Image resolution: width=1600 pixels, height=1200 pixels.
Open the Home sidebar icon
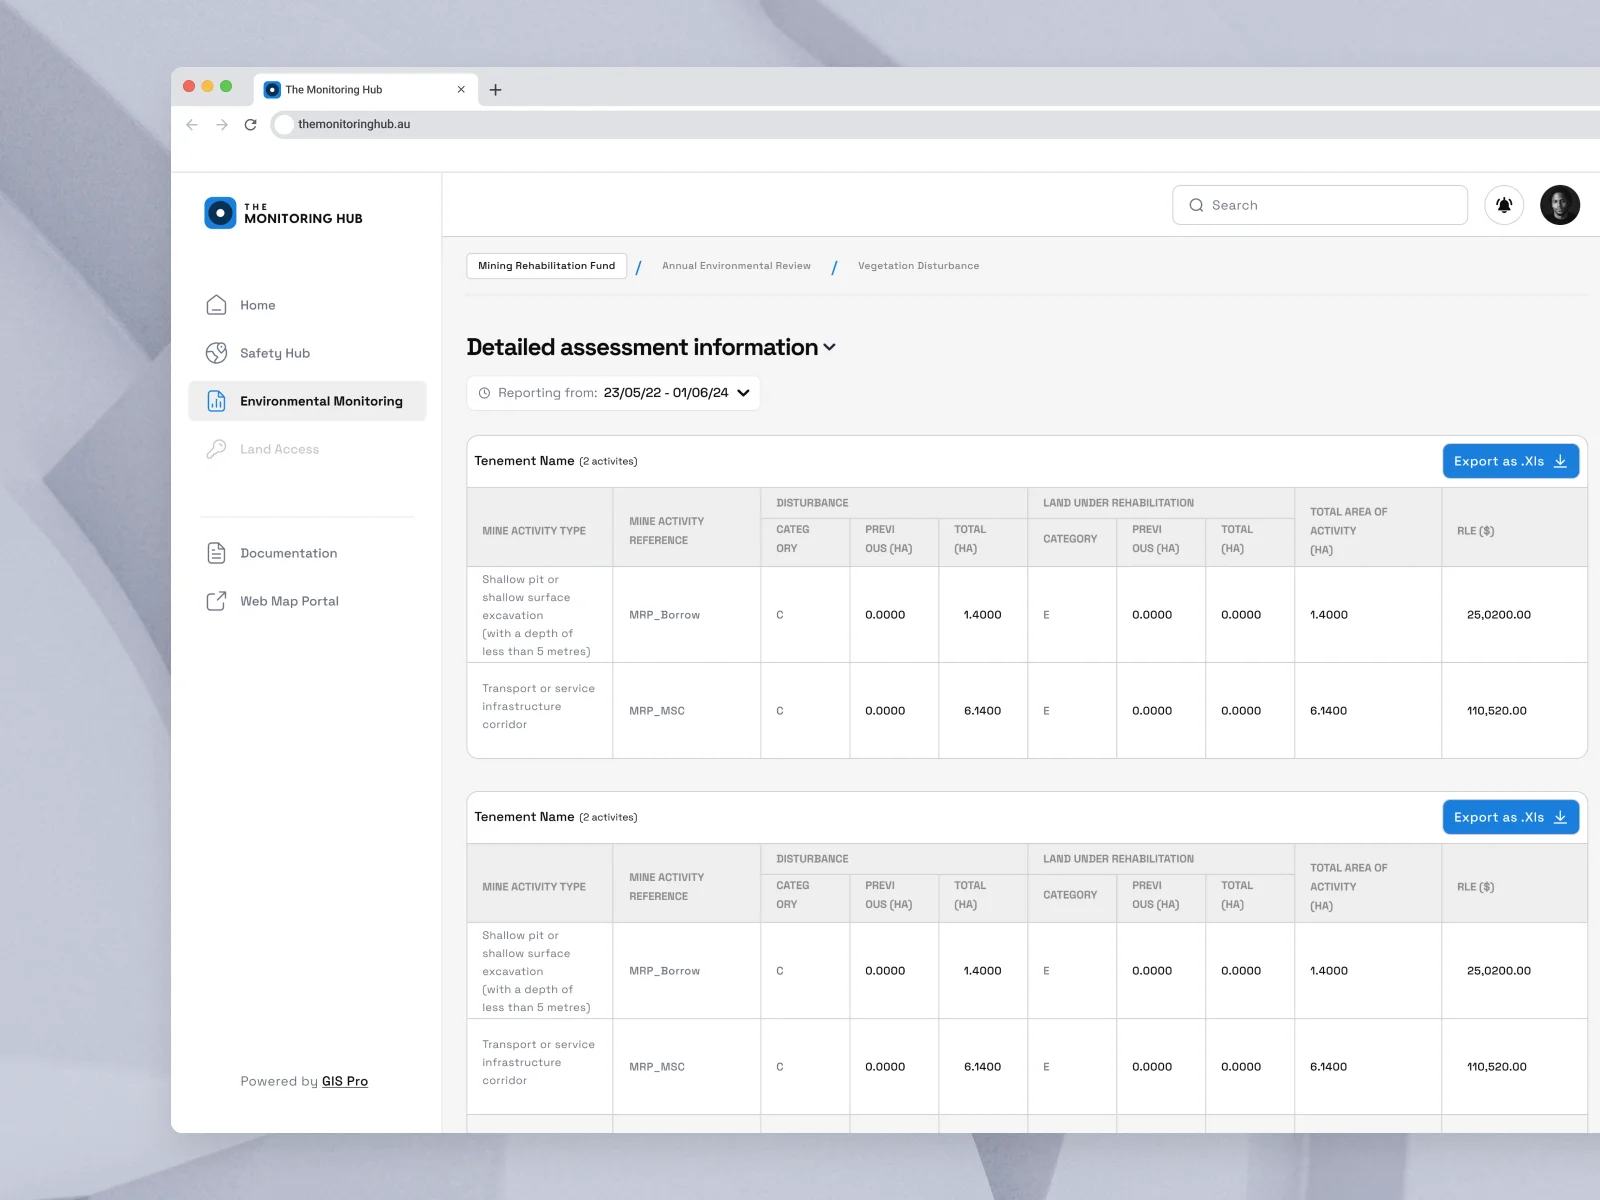click(x=216, y=305)
